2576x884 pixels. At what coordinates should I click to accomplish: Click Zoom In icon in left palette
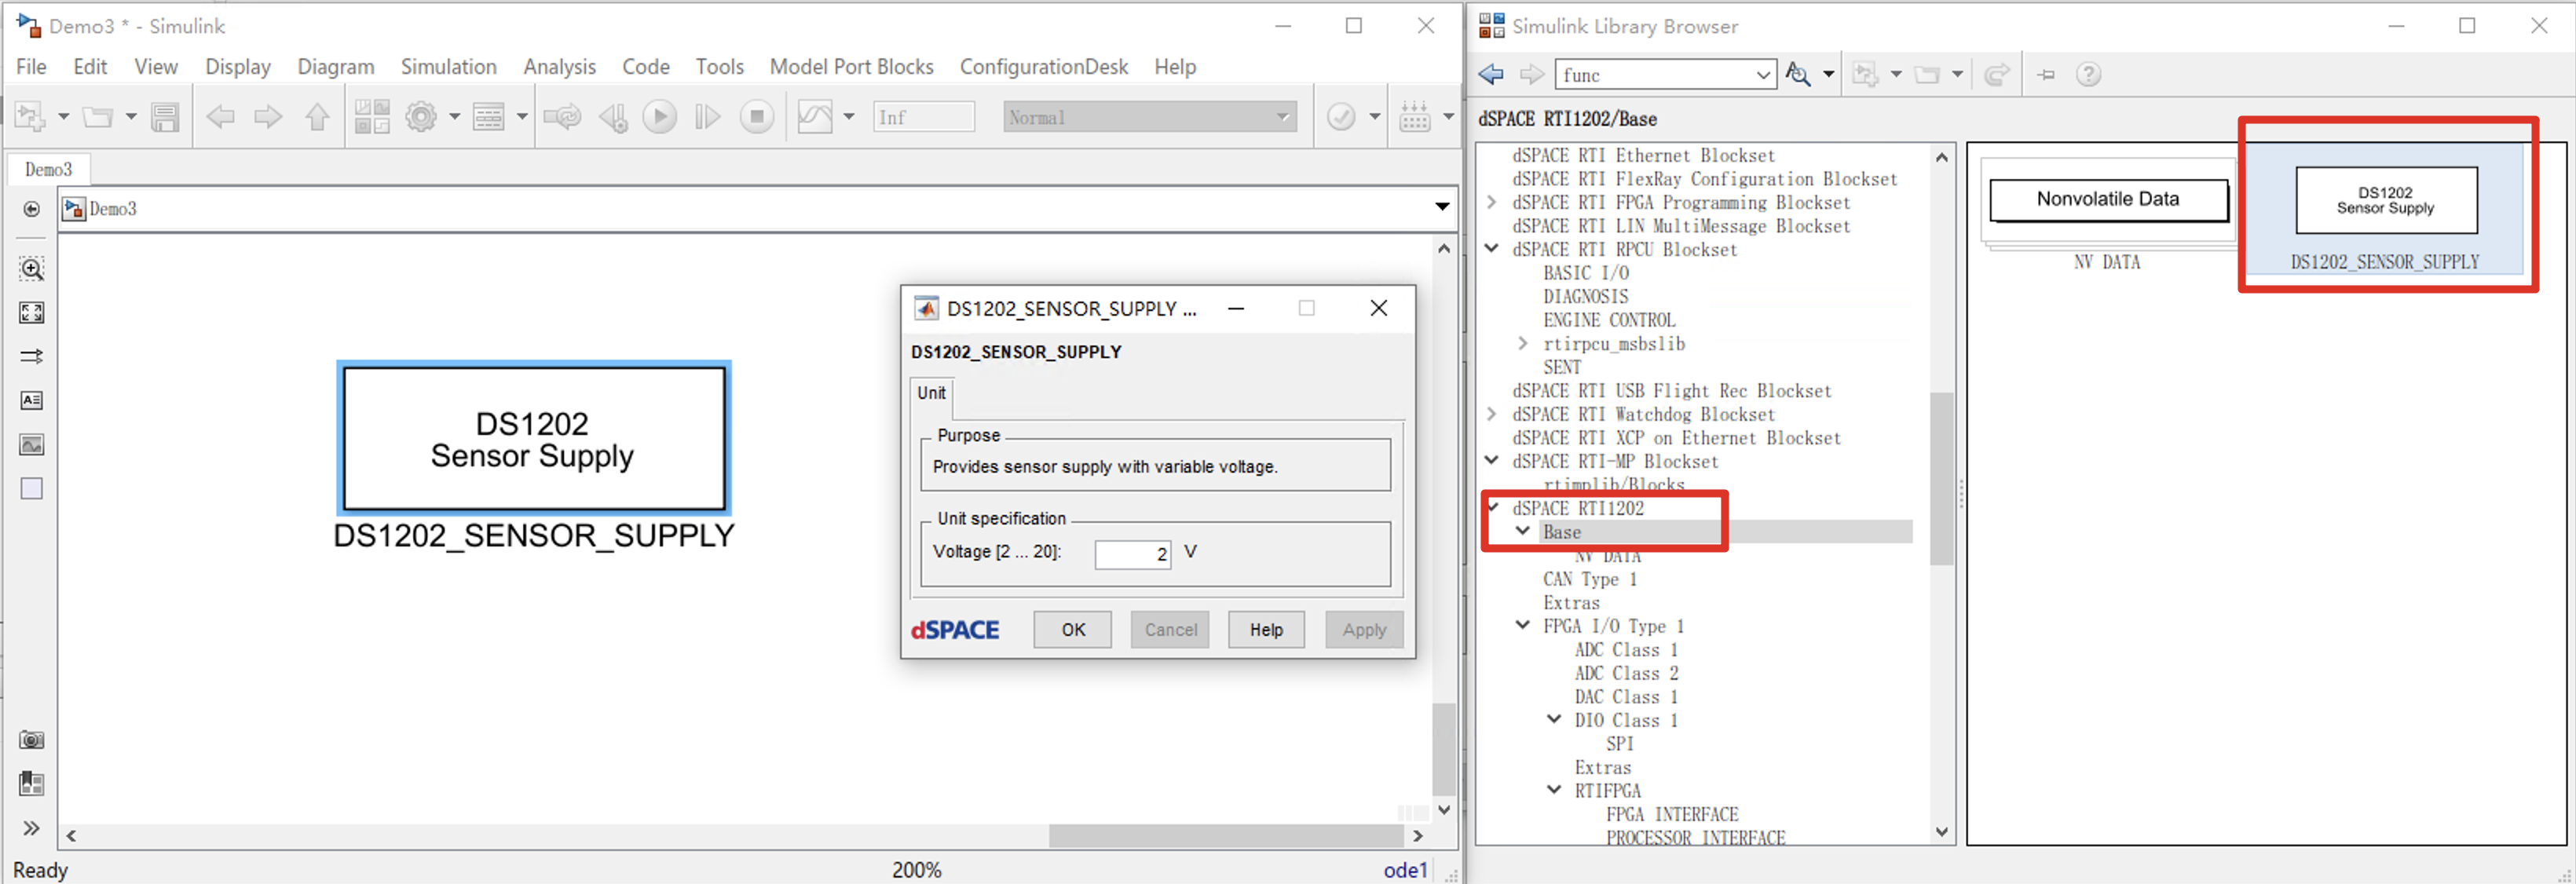[32, 268]
